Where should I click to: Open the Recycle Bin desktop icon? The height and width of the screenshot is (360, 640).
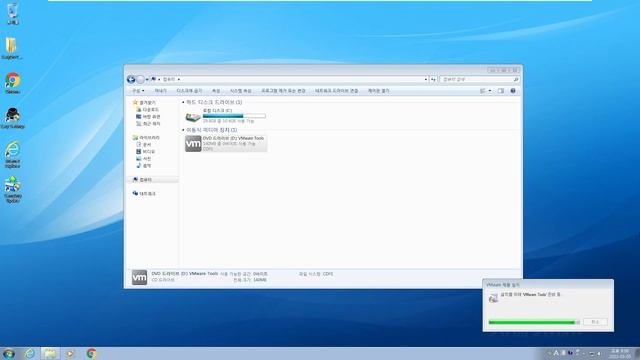(x=12, y=13)
